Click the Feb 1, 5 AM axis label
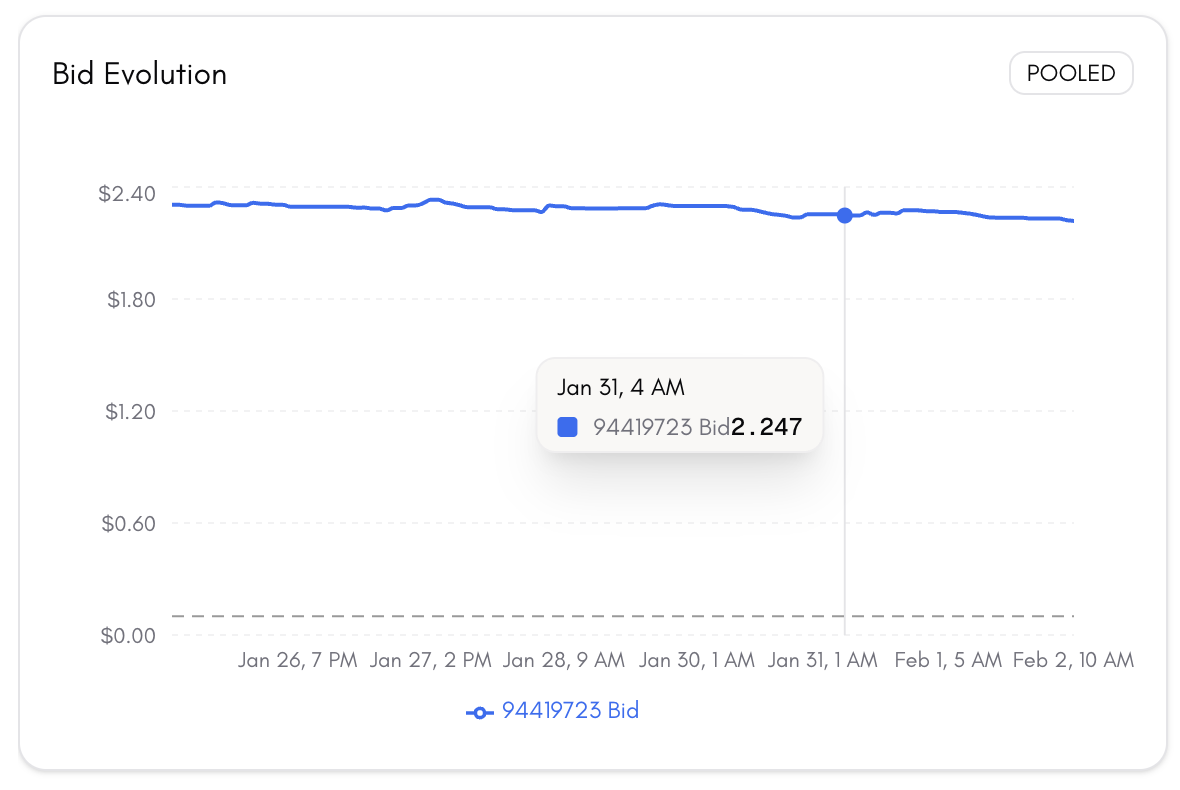Image resolution: width=1180 pixels, height=790 pixels. [948, 660]
